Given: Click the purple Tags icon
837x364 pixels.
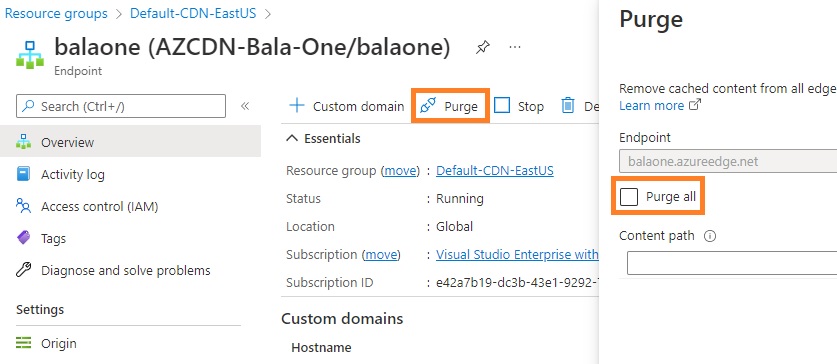Looking at the screenshot, I should coord(23,238).
